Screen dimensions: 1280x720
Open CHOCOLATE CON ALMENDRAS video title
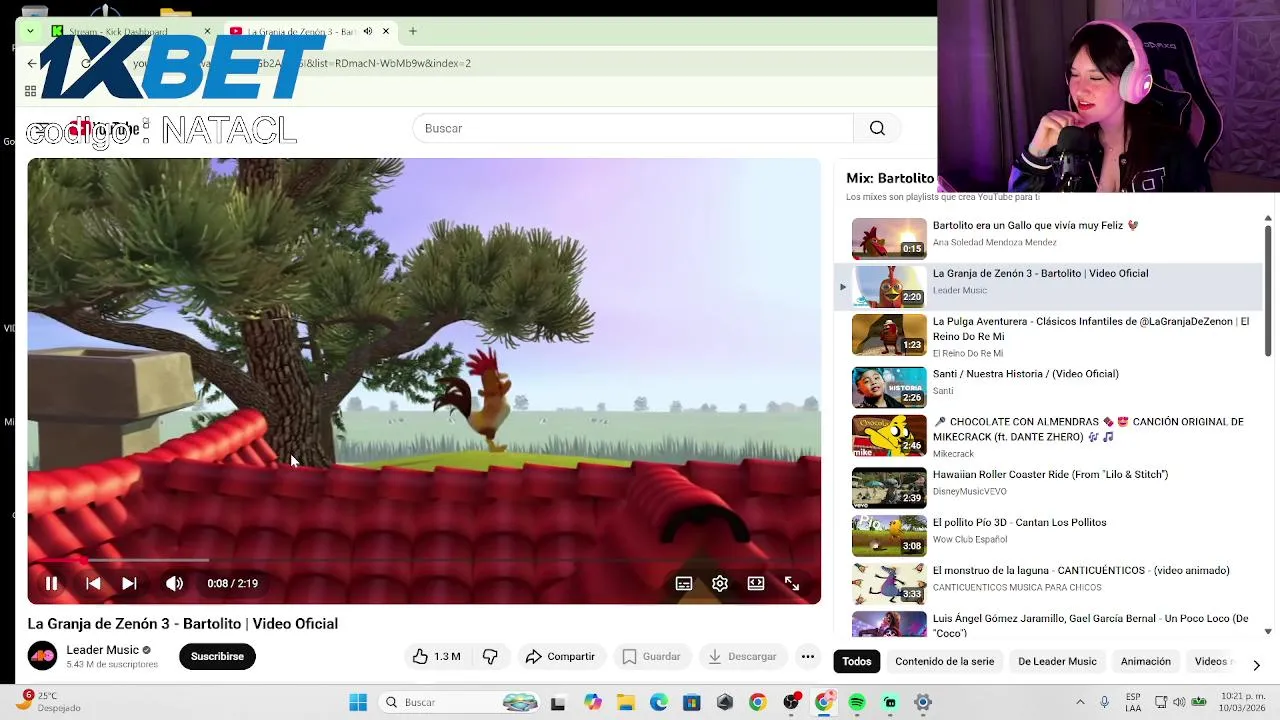coord(1088,429)
